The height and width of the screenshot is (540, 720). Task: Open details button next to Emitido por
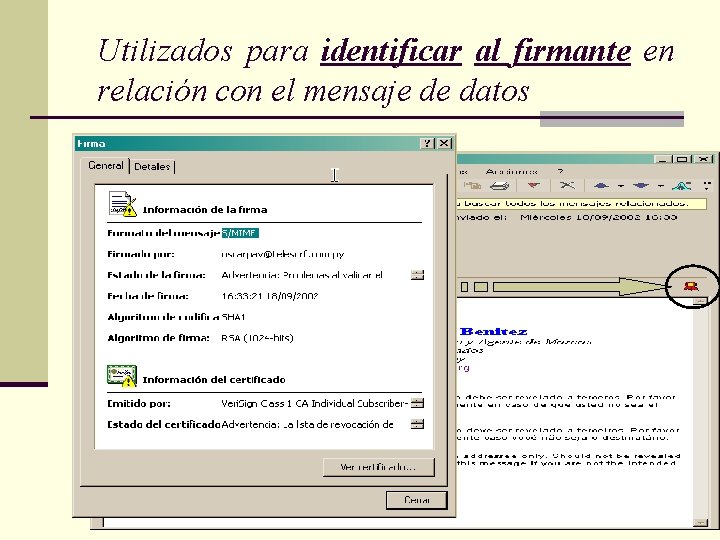[x=417, y=403]
